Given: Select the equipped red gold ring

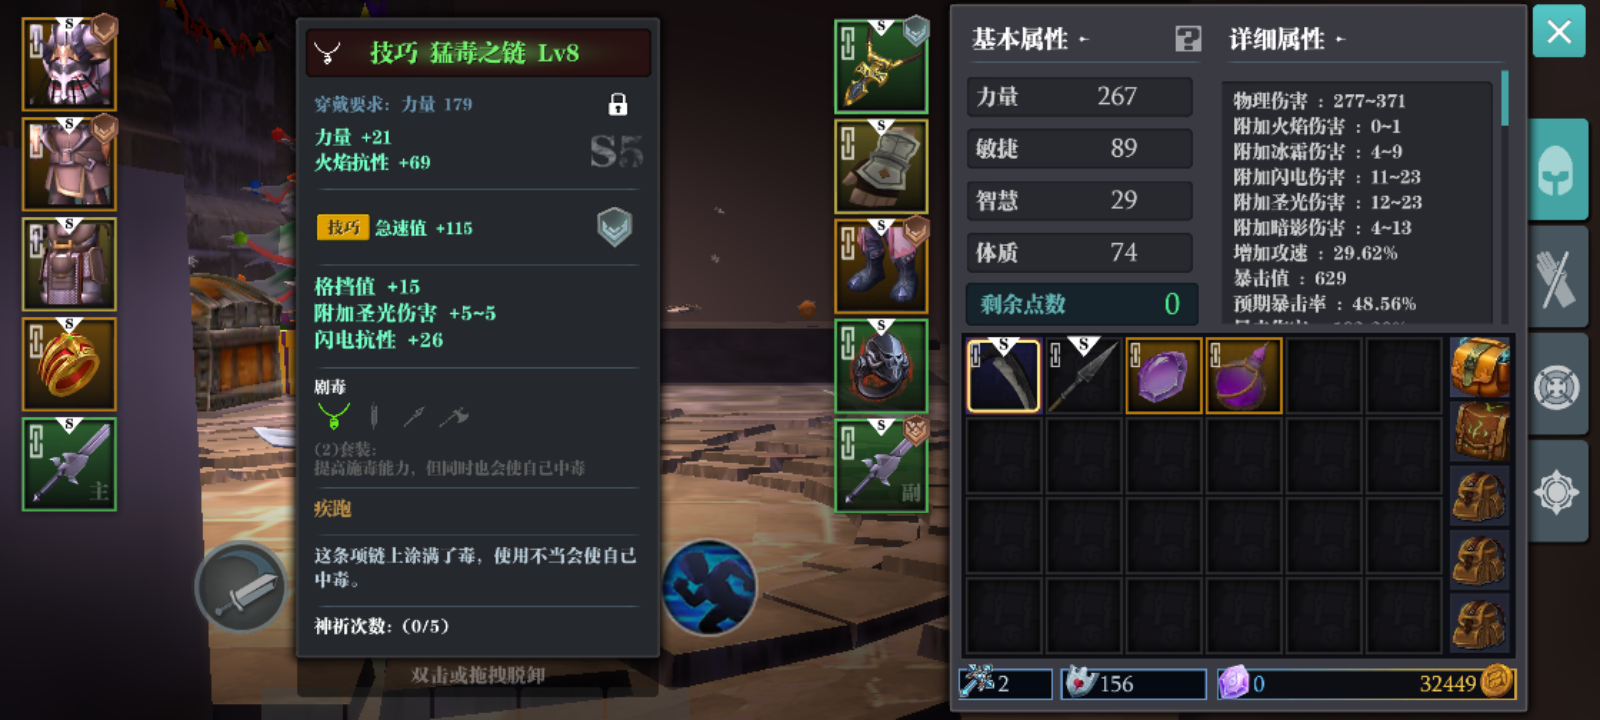Looking at the screenshot, I should (x=69, y=364).
